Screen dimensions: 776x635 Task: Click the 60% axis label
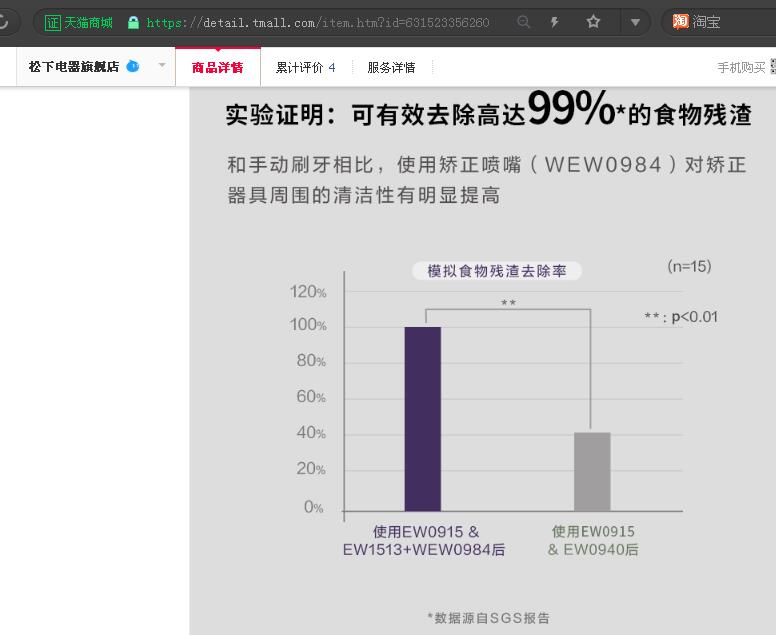(311, 396)
